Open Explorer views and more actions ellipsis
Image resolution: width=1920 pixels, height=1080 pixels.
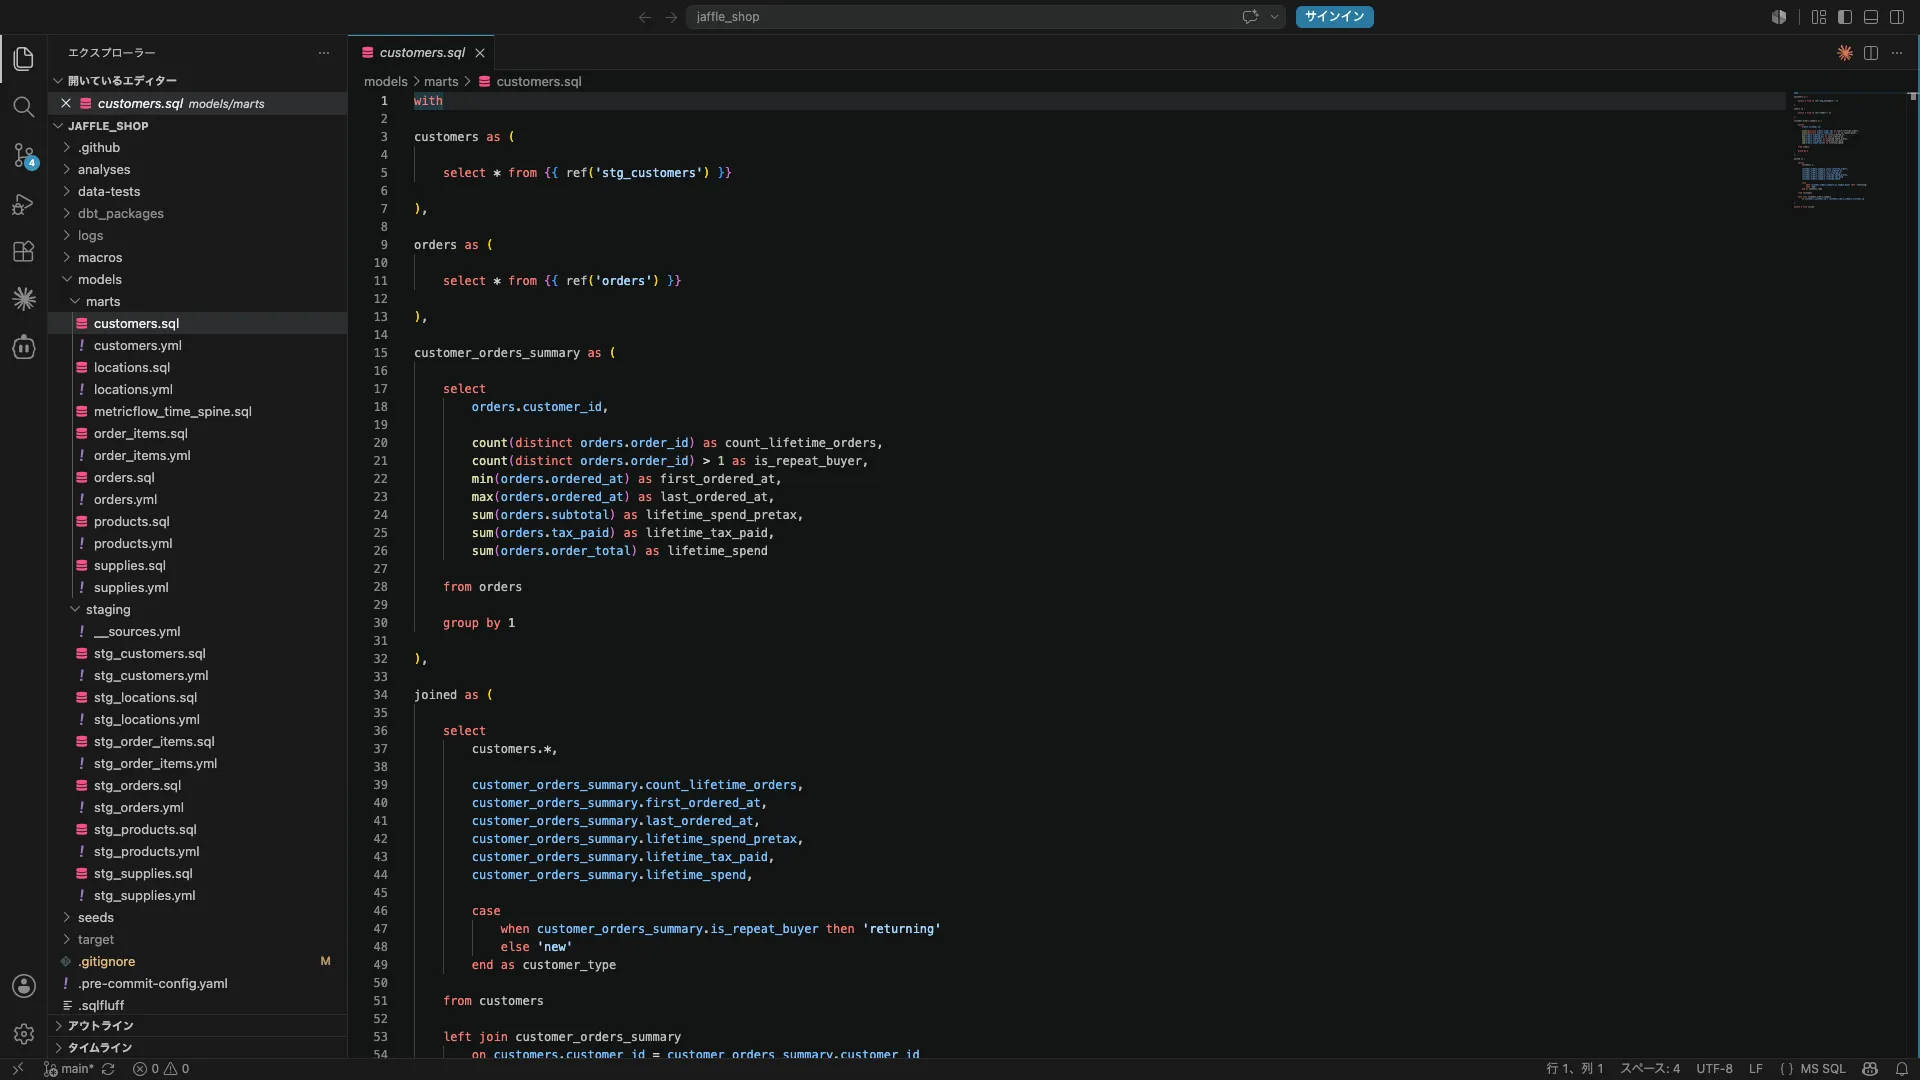pos(324,53)
